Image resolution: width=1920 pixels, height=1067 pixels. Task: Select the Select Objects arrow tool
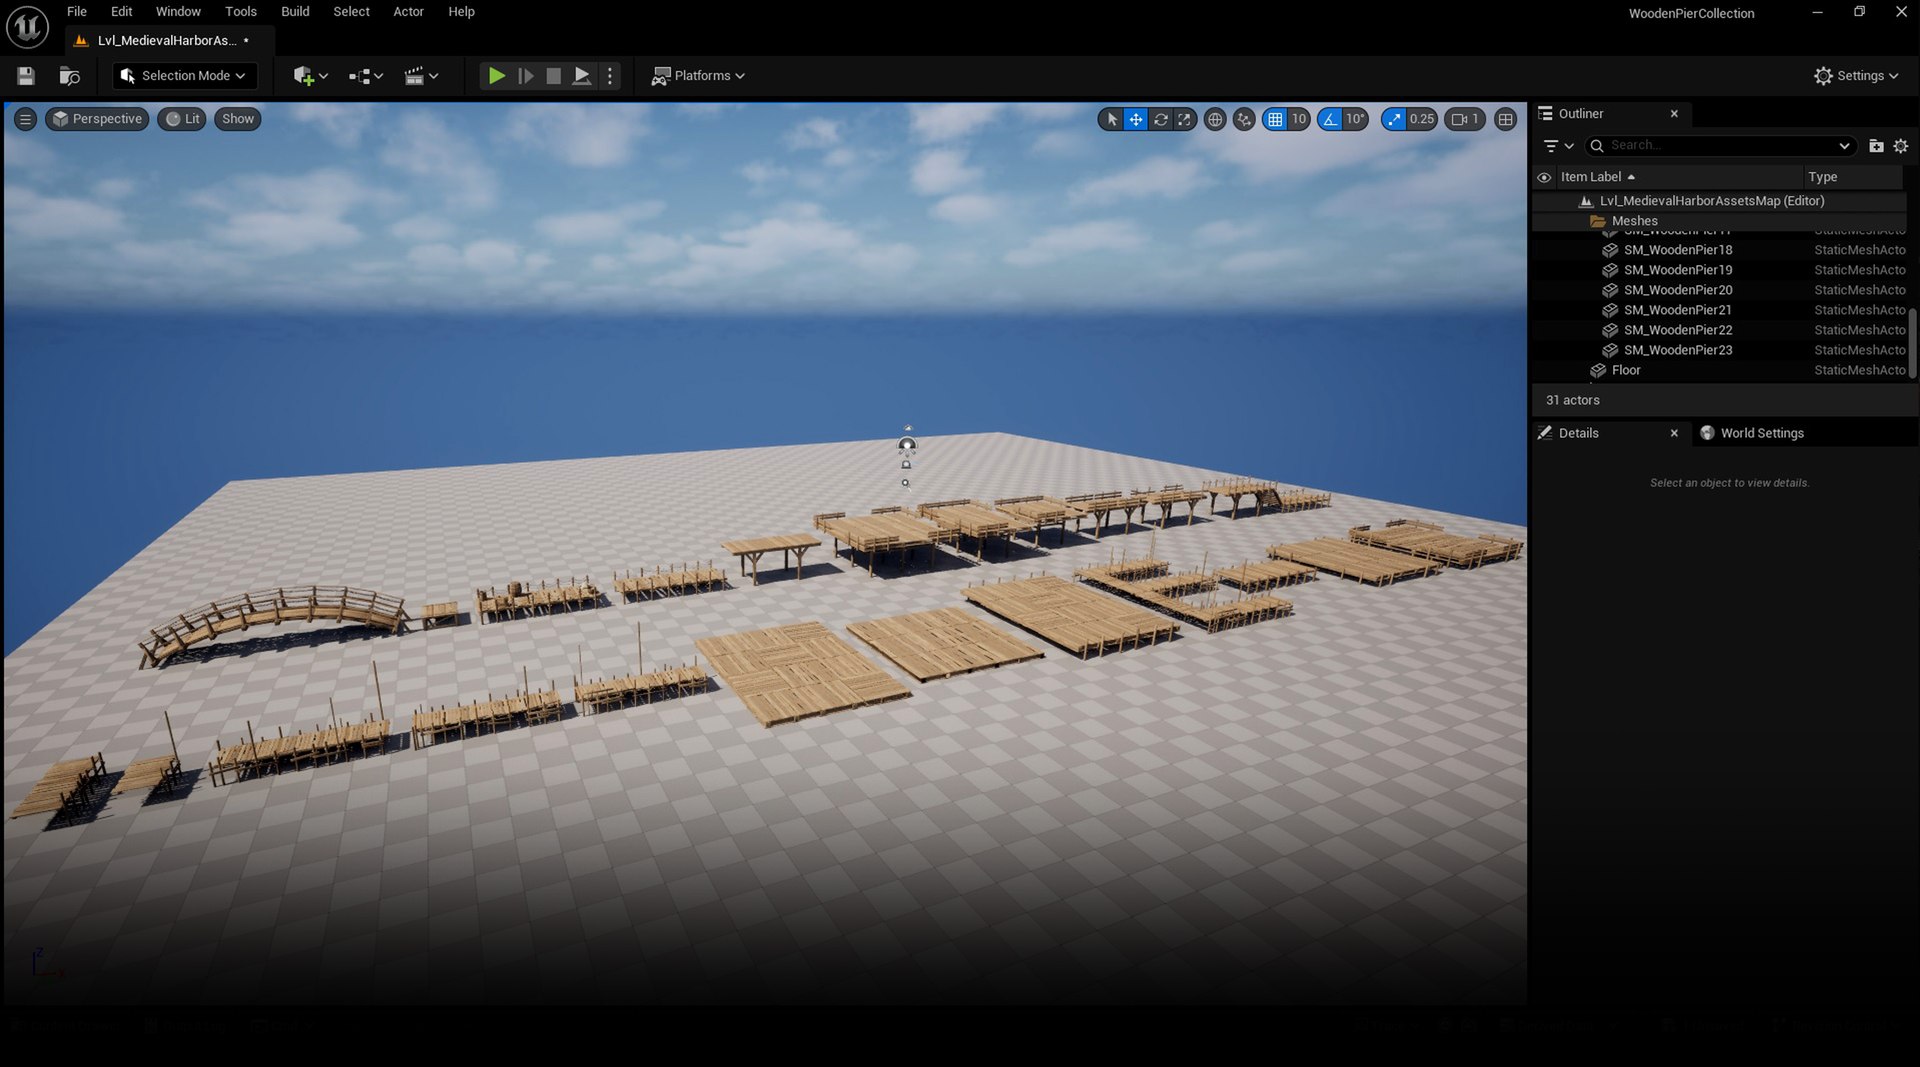[1111, 119]
